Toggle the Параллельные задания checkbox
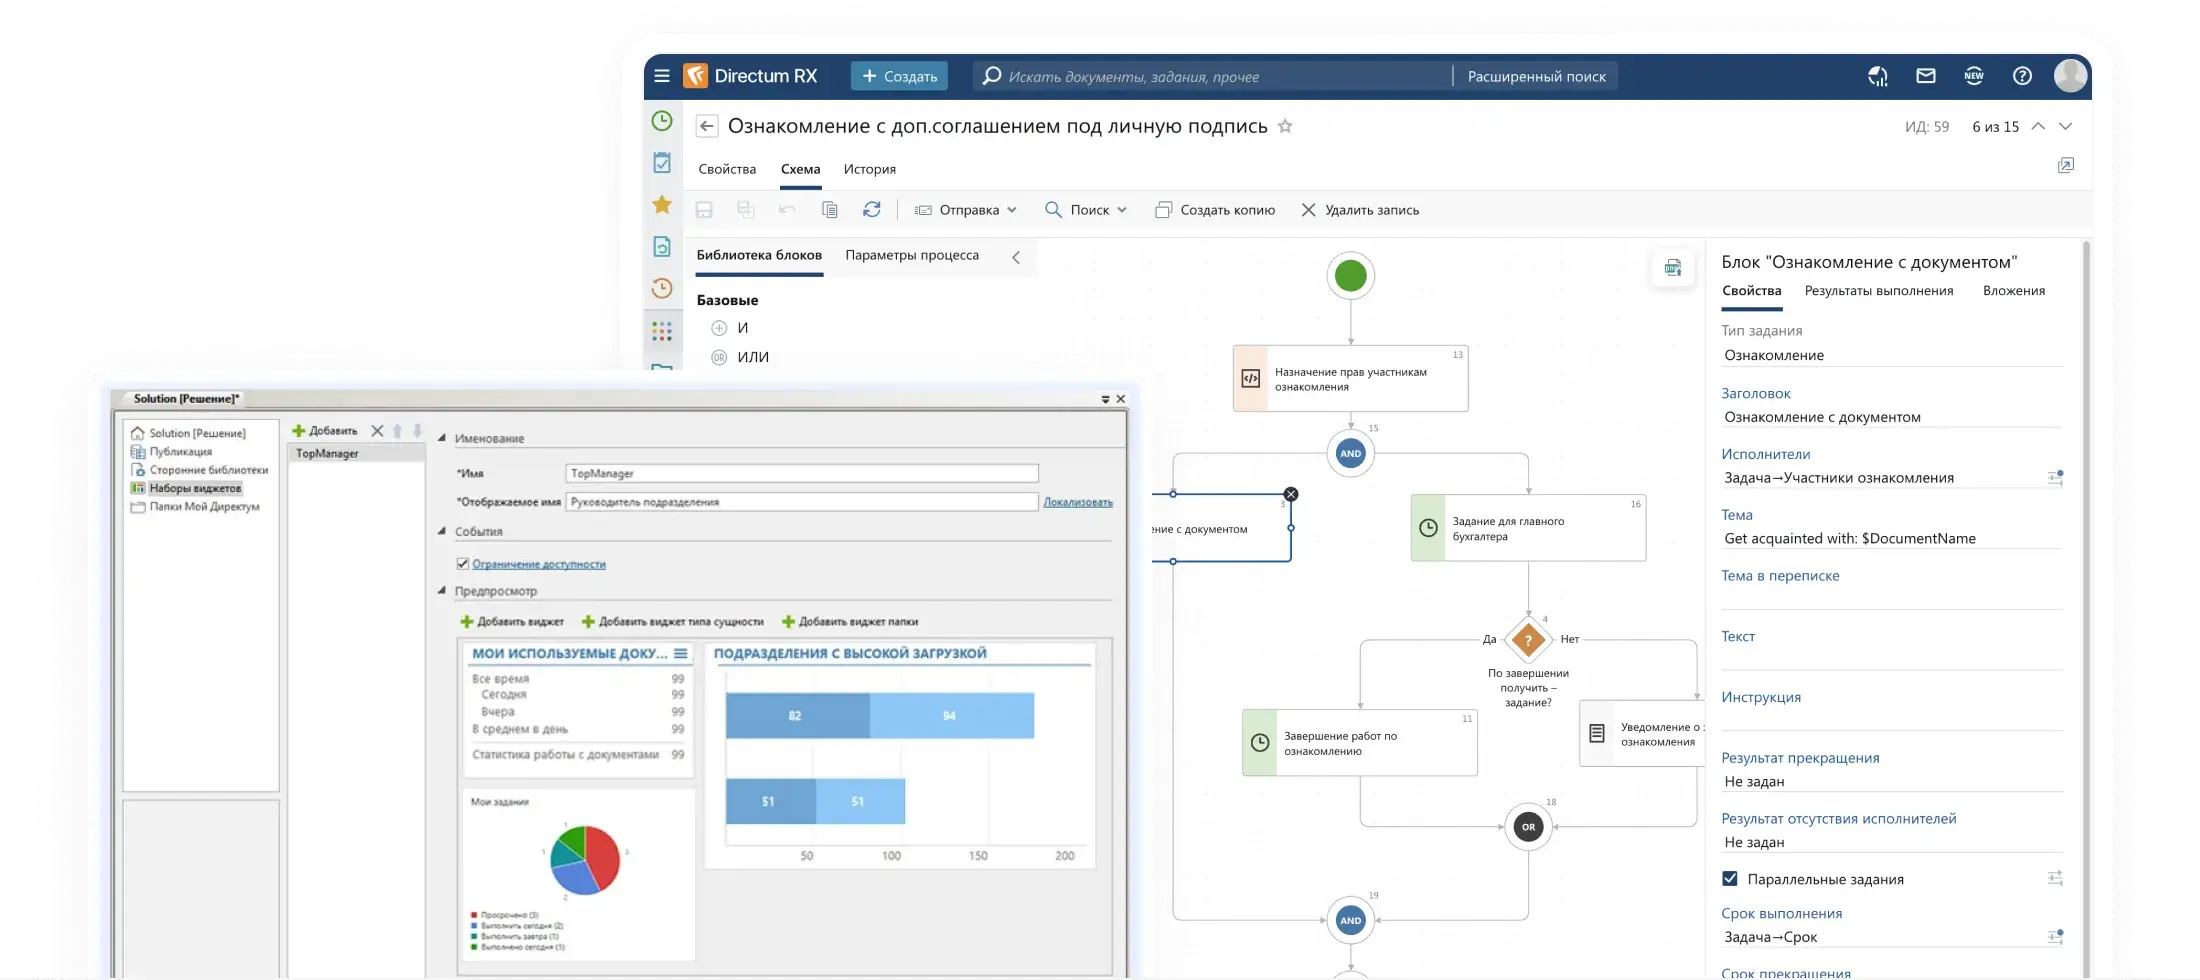Viewport: 2200px width, 980px height. pyautogui.click(x=1730, y=879)
